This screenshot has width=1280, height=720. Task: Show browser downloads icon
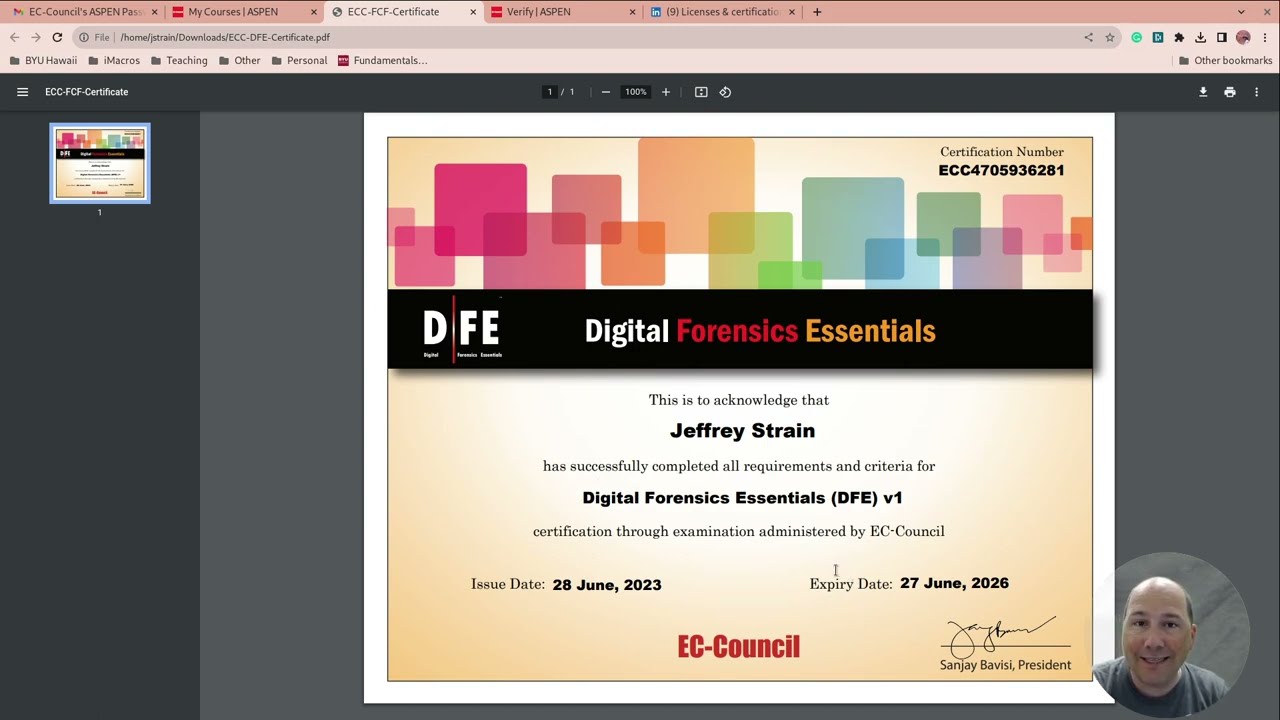(1200, 37)
